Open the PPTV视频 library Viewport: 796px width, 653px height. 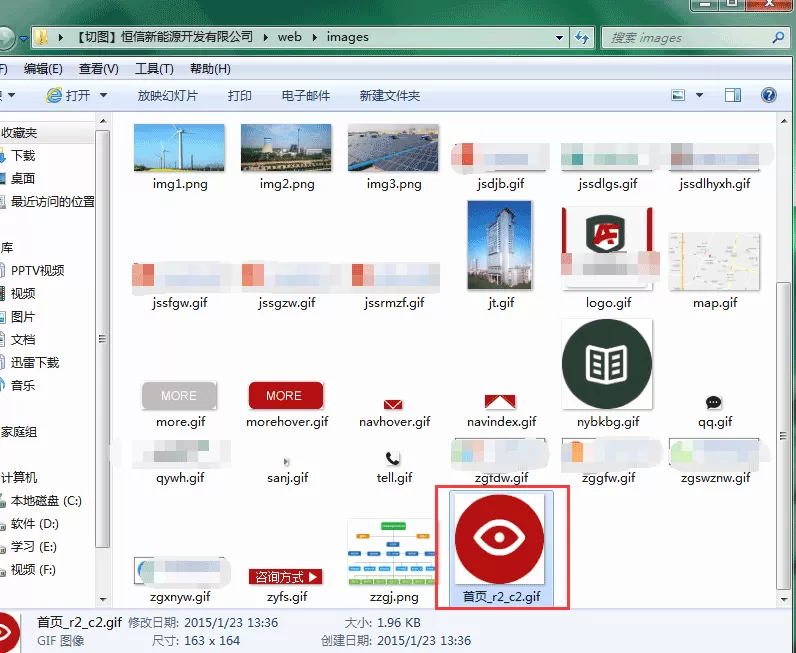(x=37, y=270)
